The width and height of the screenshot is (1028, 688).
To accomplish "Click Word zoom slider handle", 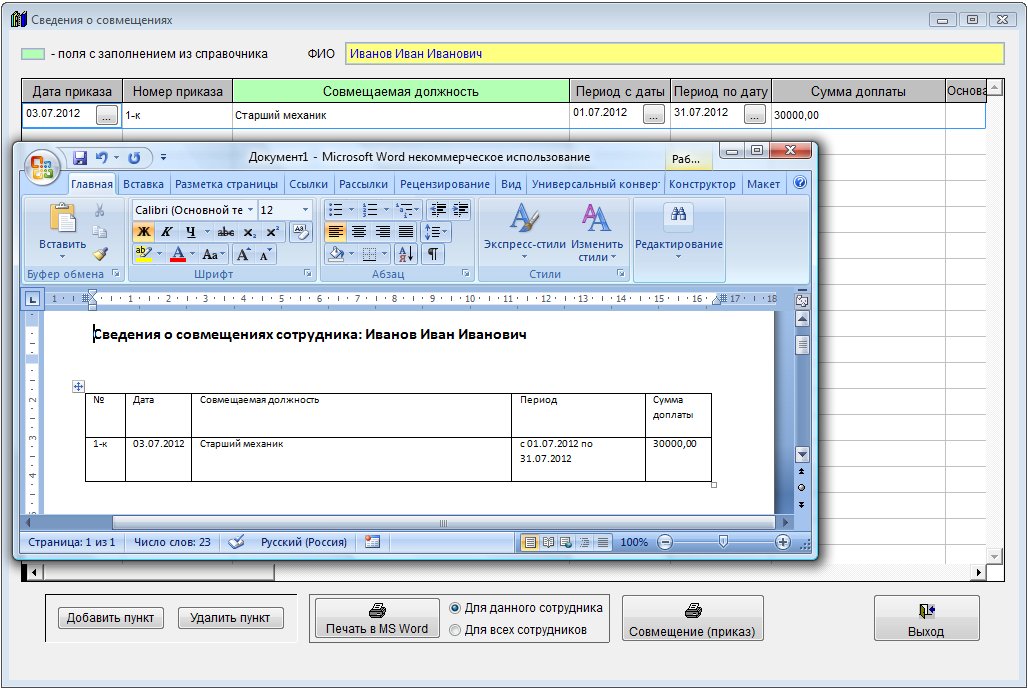I will (x=723, y=542).
